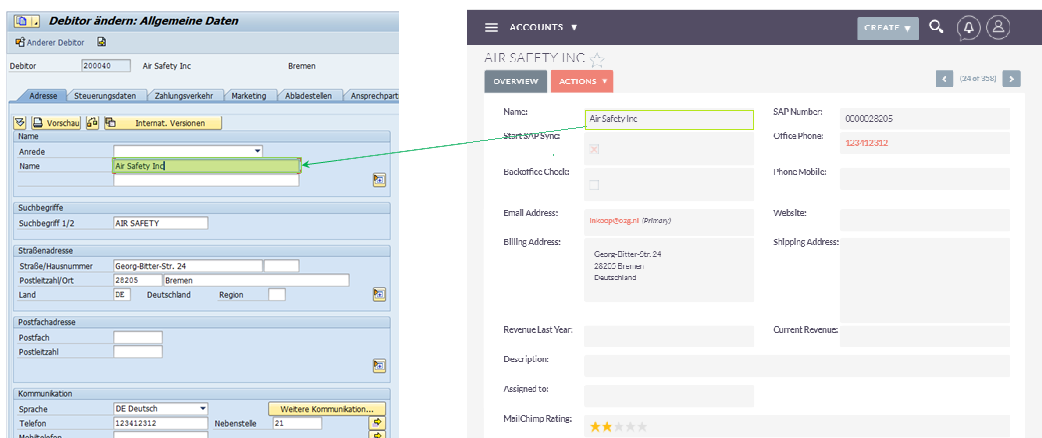This screenshot has width=1042, height=438.
Task: Click the icon between Vorschau and Internat. Versionen
Action: click(x=93, y=123)
